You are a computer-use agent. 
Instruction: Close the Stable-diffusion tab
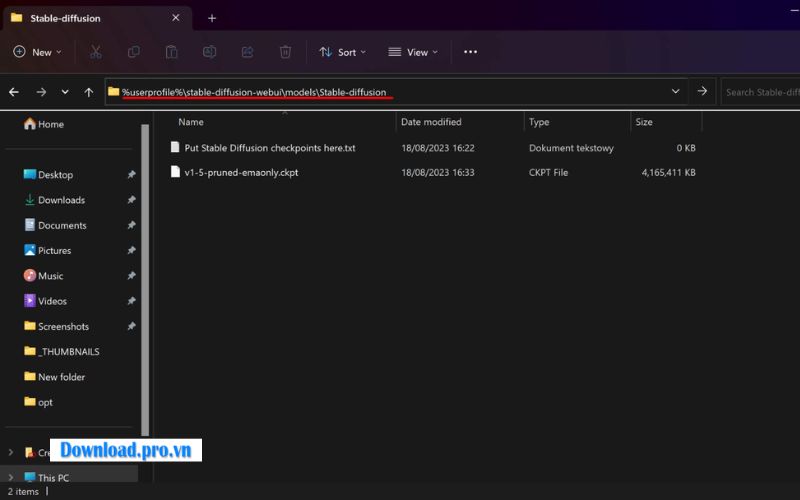coord(176,18)
